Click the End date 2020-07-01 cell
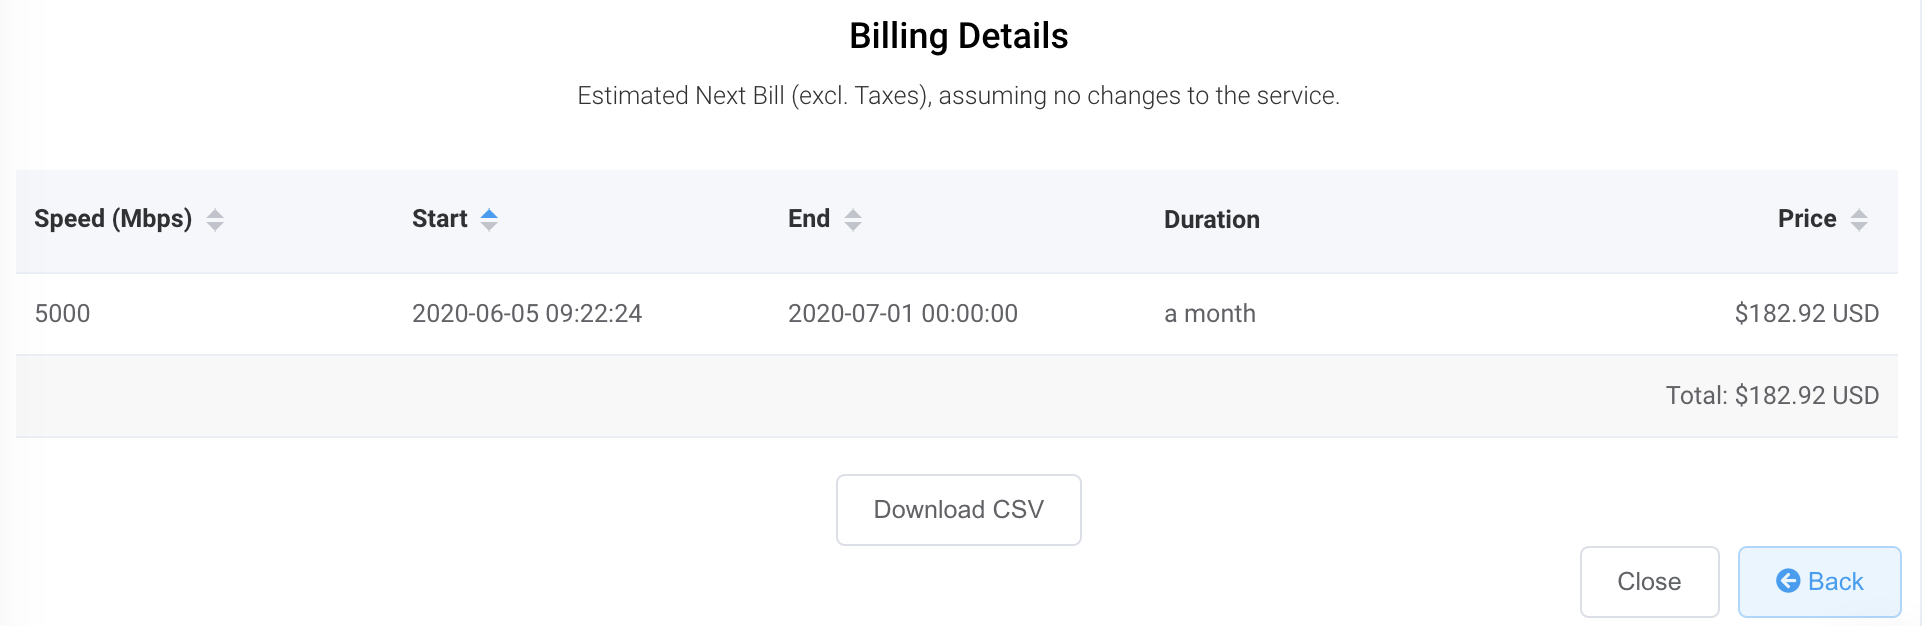The width and height of the screenshot is (1922, 626). pyautogui.click(x=903, y=313)
